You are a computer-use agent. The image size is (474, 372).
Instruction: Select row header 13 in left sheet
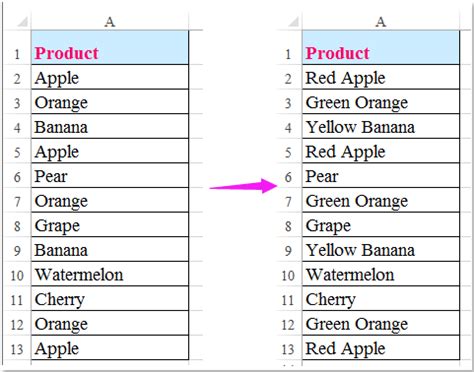point(18,348)
